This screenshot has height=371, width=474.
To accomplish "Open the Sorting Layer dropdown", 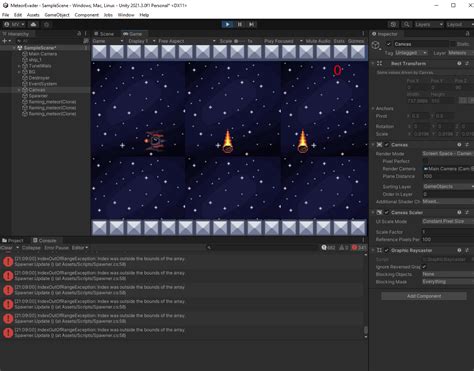I will coord(448,186).
